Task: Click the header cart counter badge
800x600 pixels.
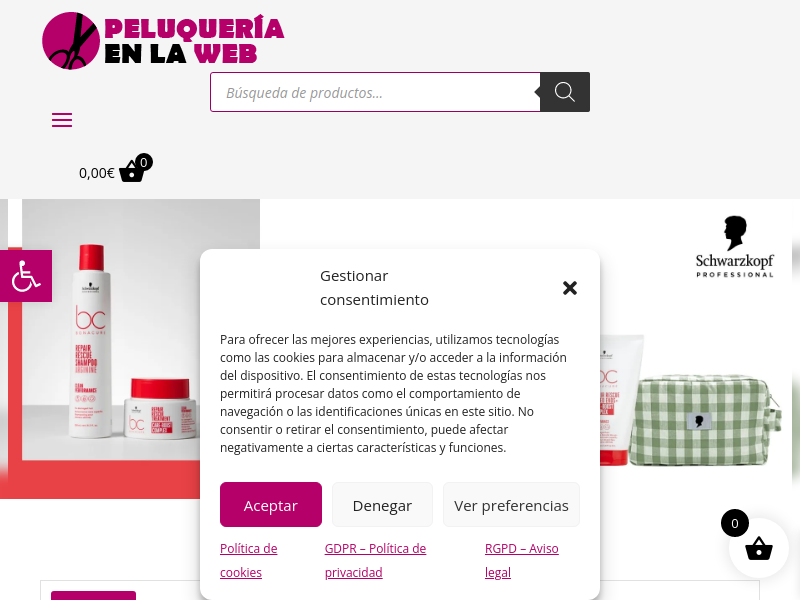Action: pos(144,162)
